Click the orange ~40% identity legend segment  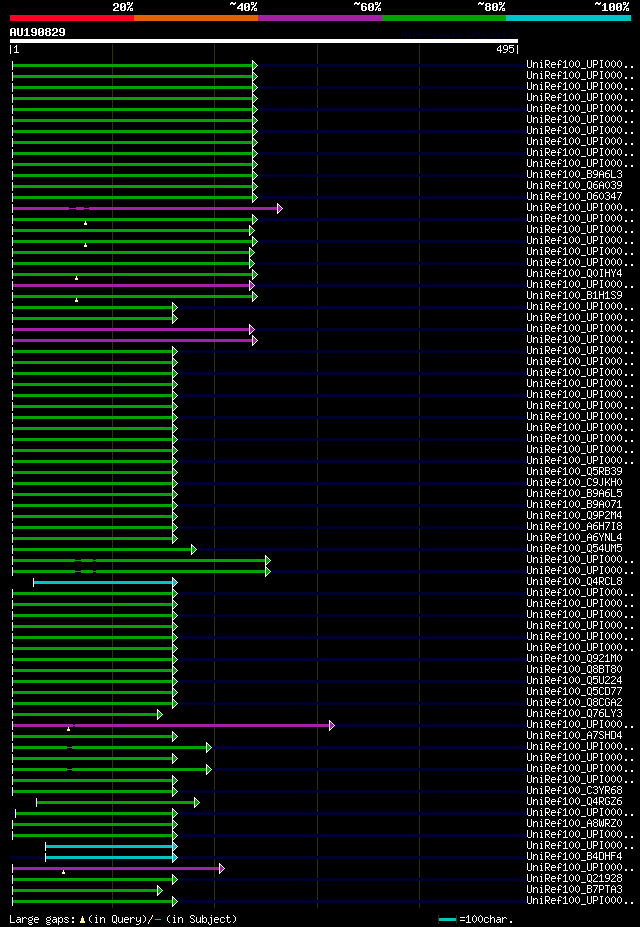click(196, 18)
